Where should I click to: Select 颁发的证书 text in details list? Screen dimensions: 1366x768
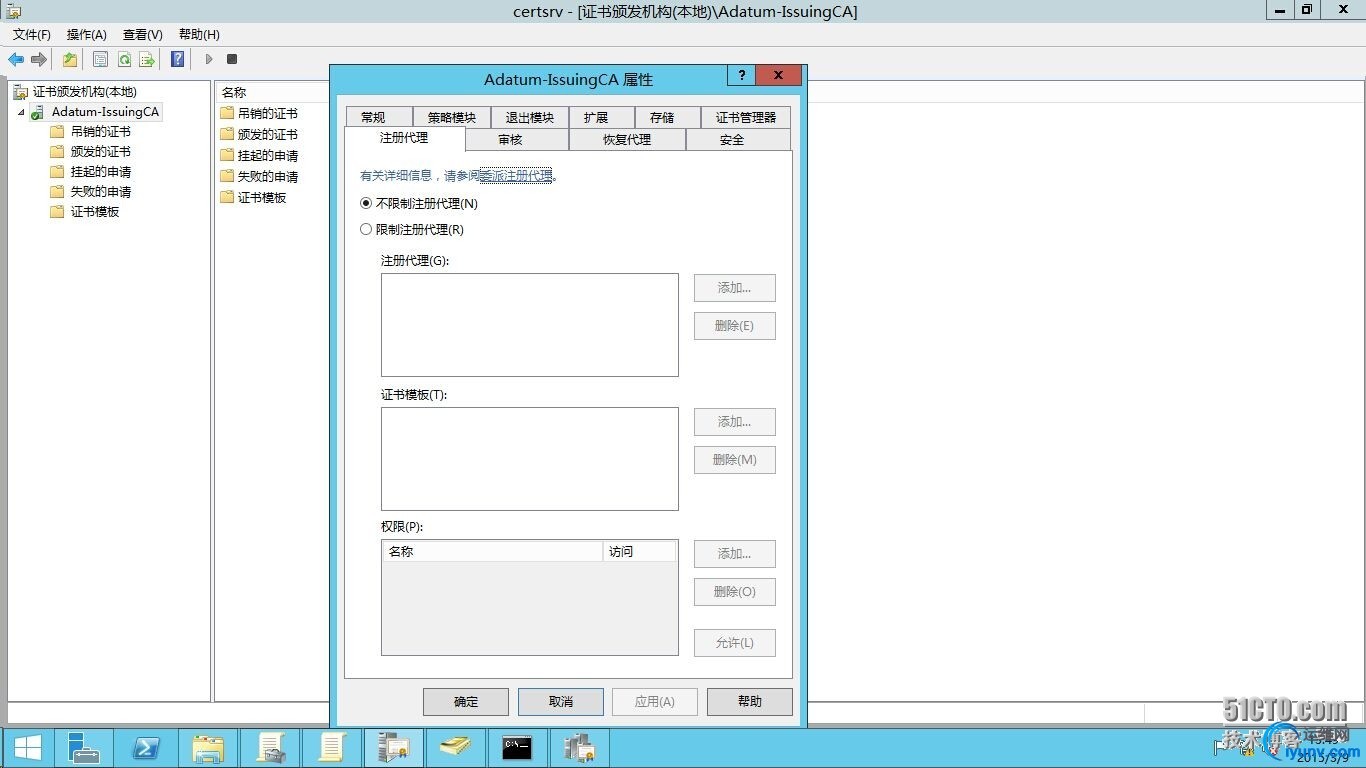pyautogui.click(x=268, y=134)
